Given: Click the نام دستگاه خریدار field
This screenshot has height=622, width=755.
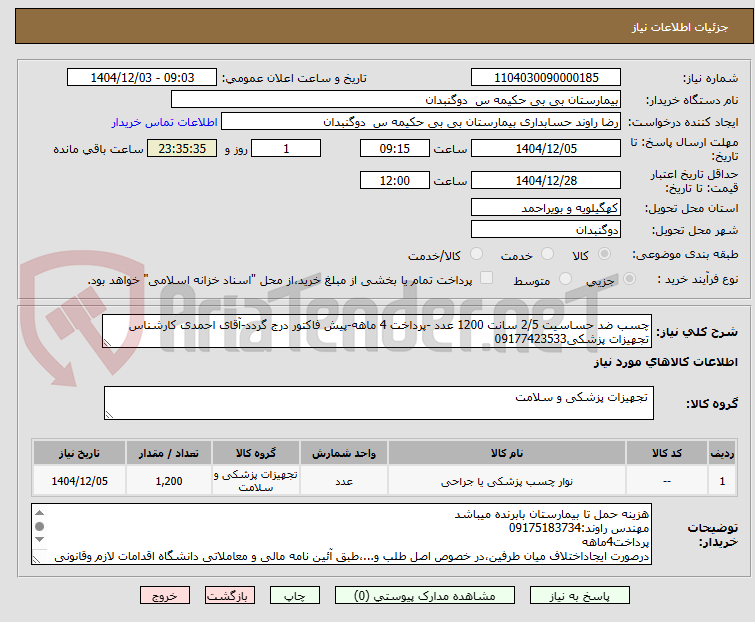Looking at the screenshot, I should [x=396, y=100].
